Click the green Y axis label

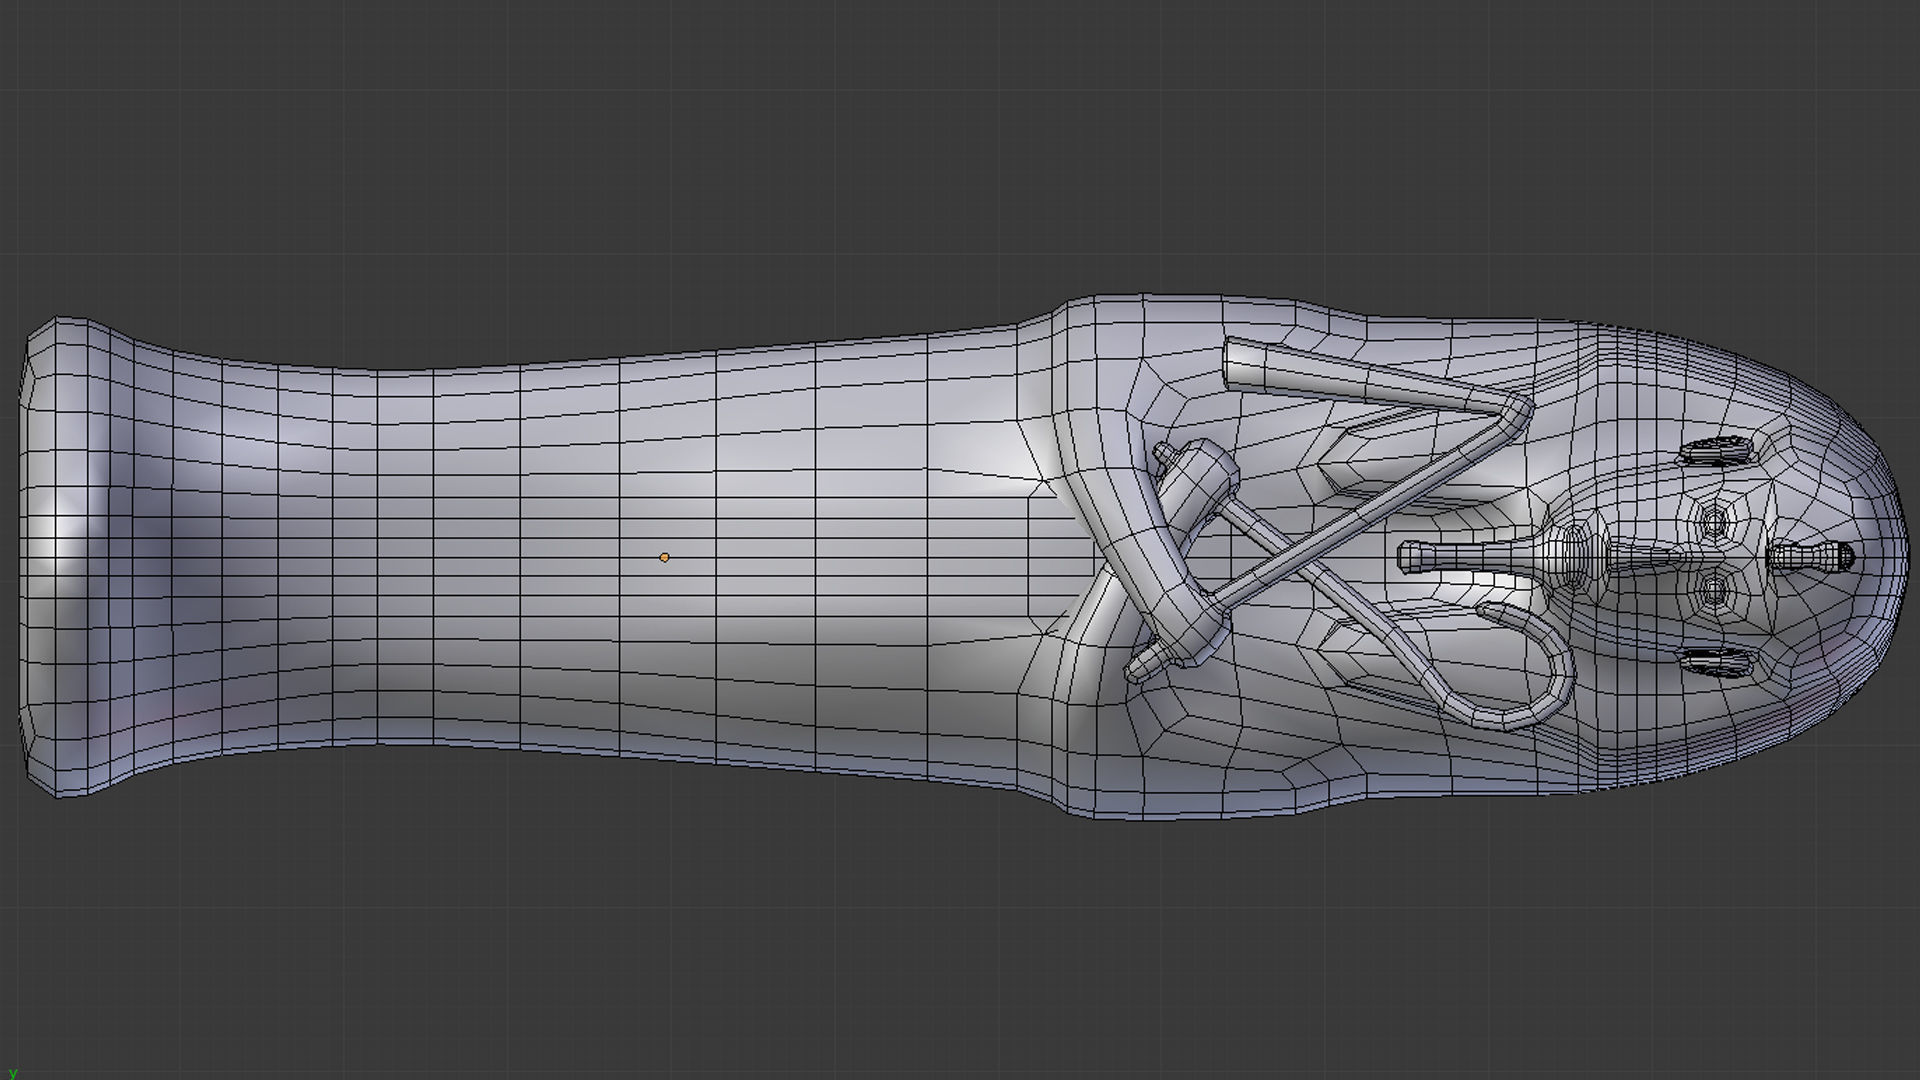coord(13,1072)
